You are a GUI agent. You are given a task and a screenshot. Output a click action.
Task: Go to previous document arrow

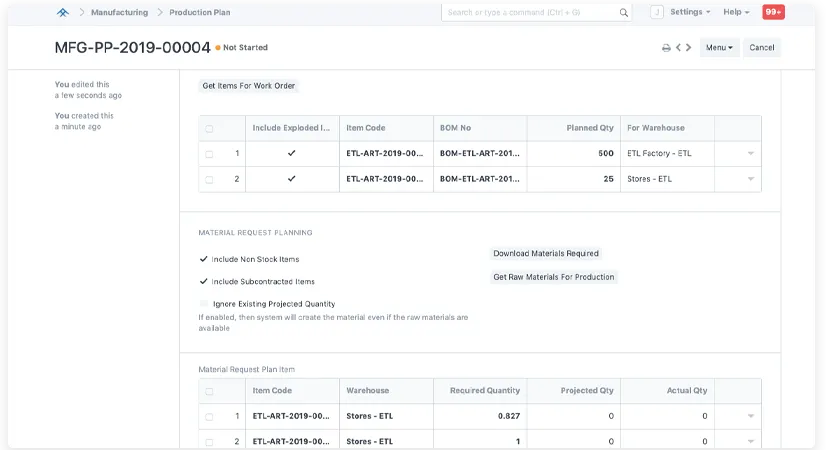(678, 48)
